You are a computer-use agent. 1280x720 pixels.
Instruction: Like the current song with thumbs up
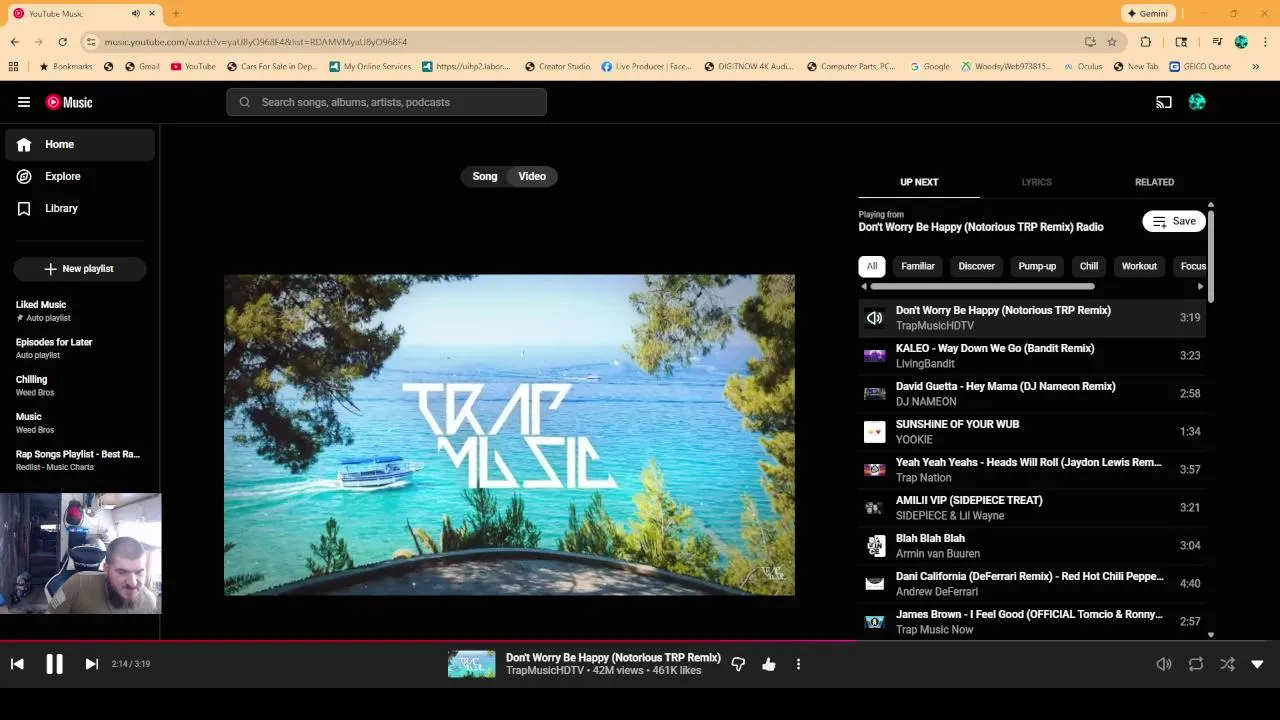769,664
